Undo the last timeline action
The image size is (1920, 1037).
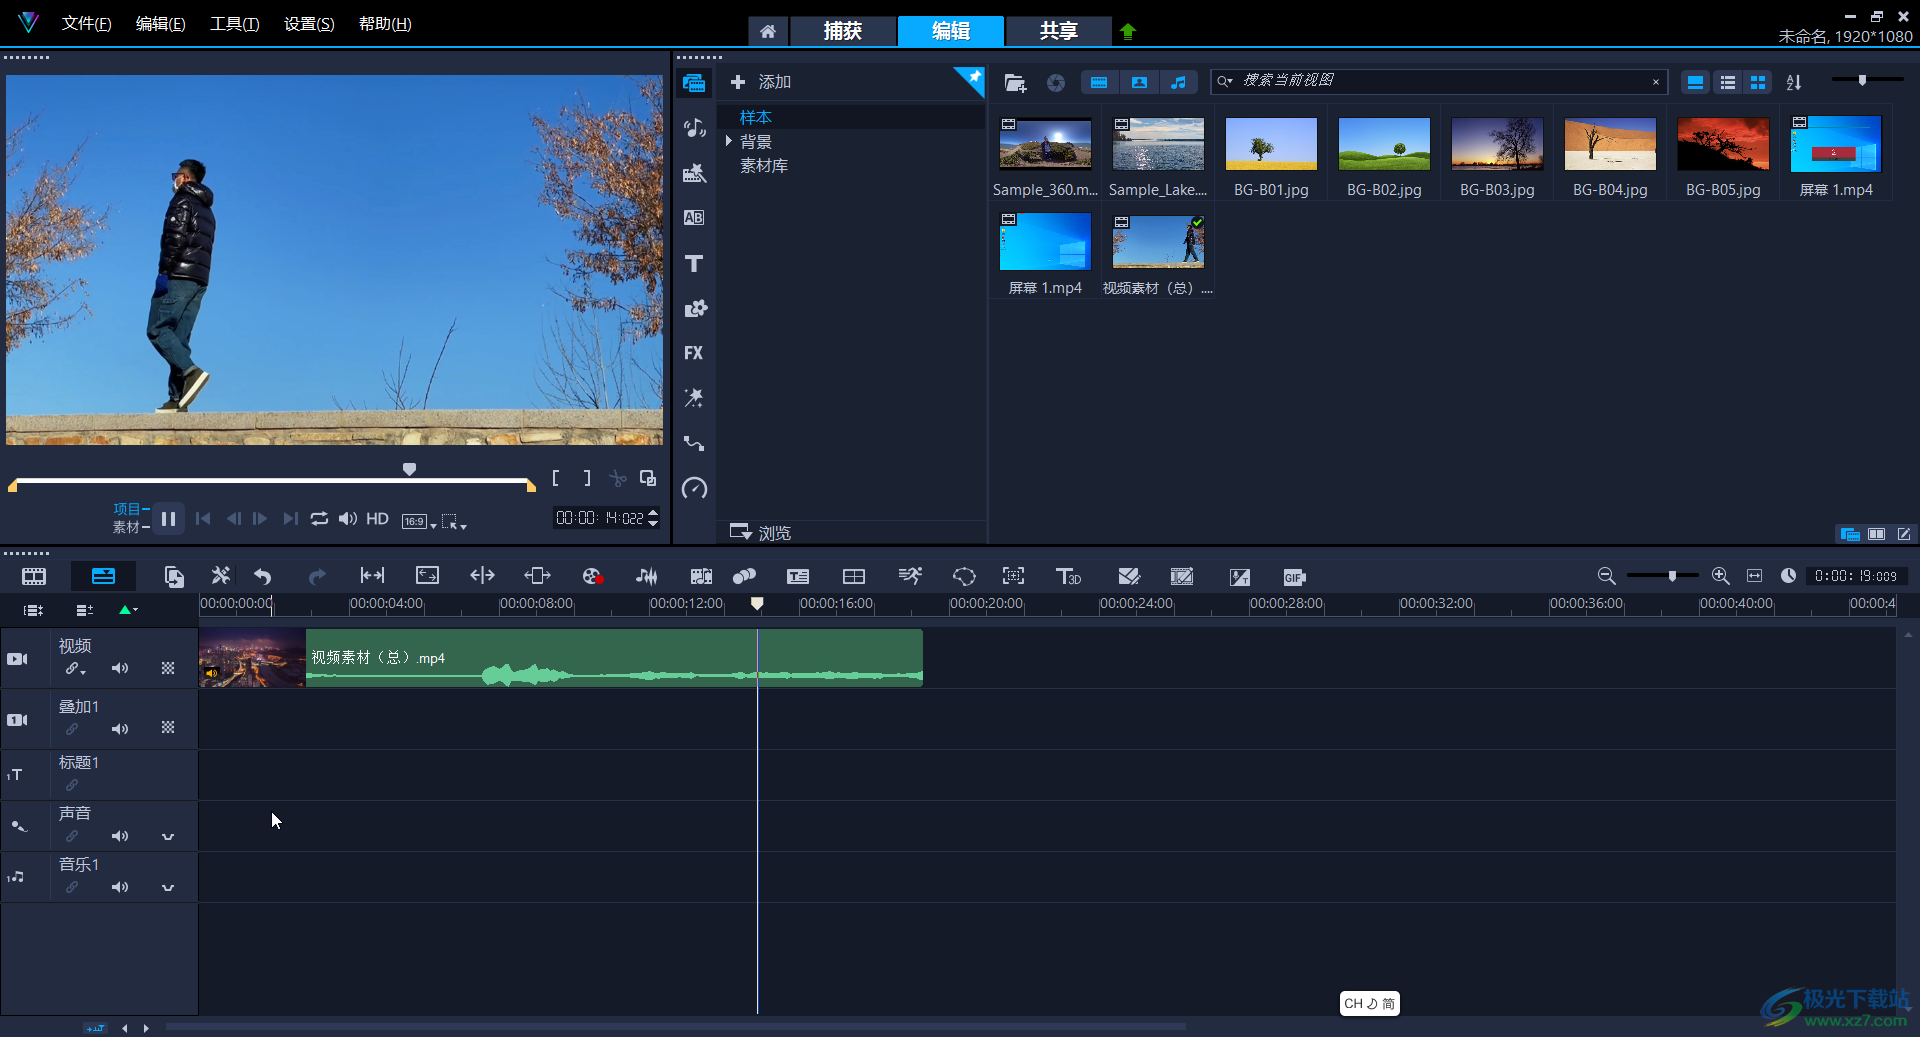(263, 576)
